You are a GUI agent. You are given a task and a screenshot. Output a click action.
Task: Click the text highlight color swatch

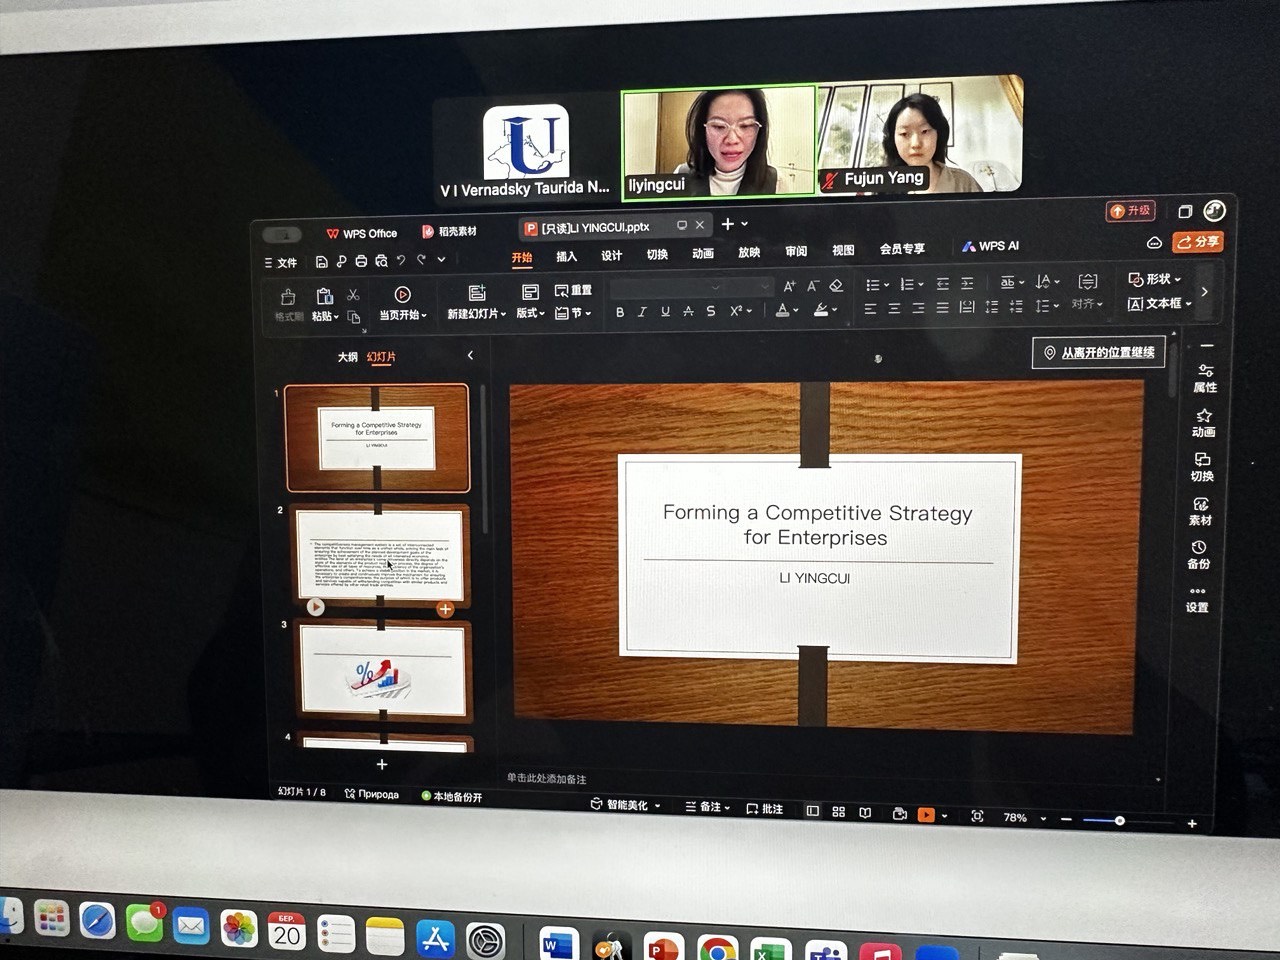click(x=820, y=310)
